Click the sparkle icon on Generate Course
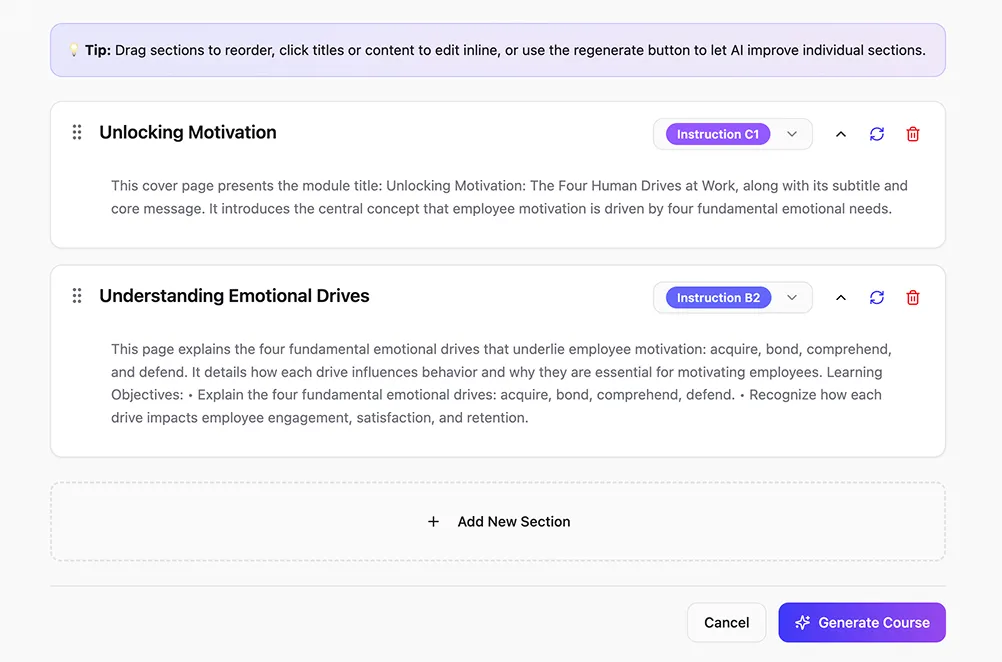 tap(802, 623)
